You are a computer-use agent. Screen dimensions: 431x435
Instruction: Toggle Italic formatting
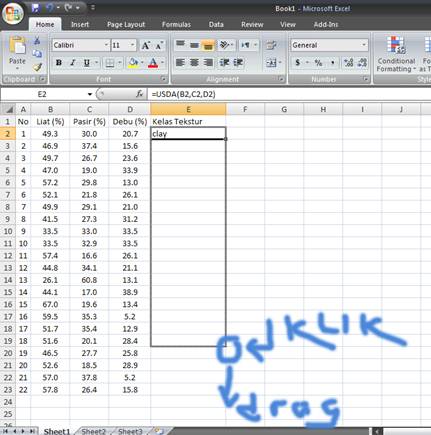72,63
